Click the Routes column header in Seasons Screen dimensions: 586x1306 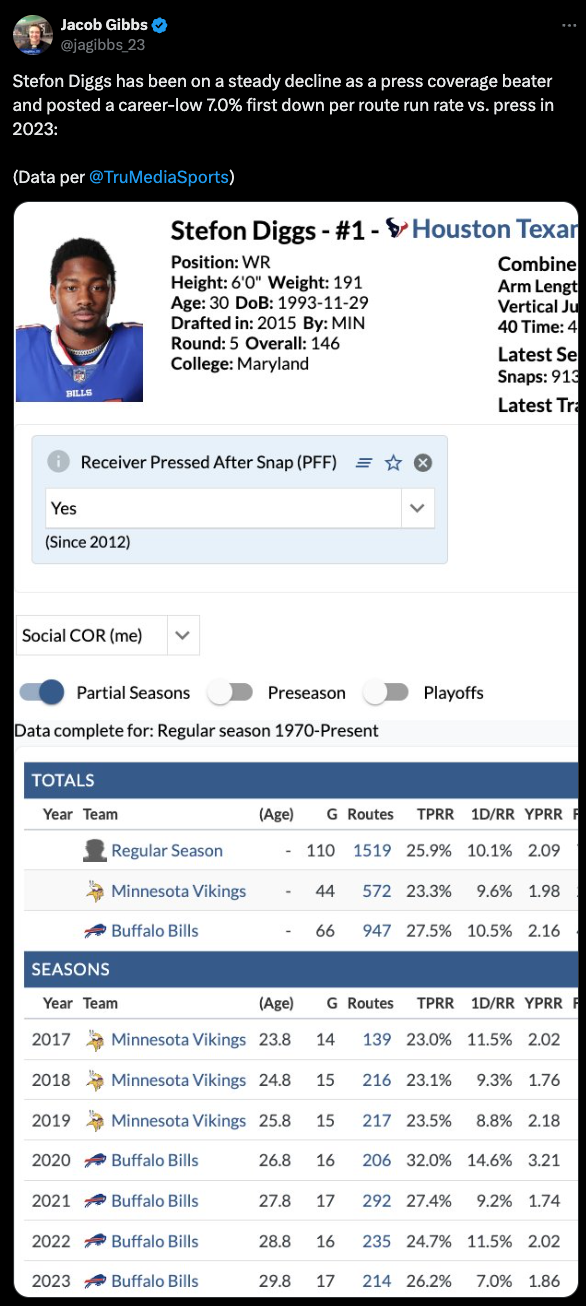click(370, 1003)
